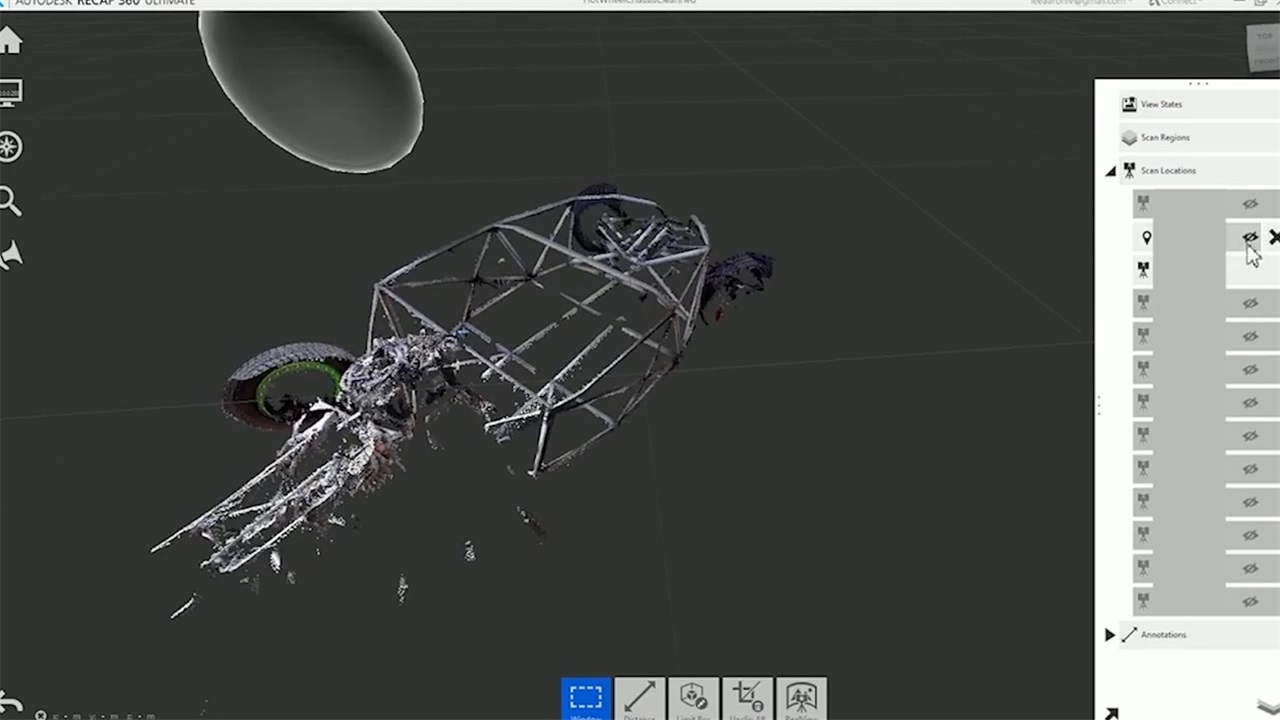Open the View States section
The height and width of the screenshot is (720, 1280).
pos(1199,104)
